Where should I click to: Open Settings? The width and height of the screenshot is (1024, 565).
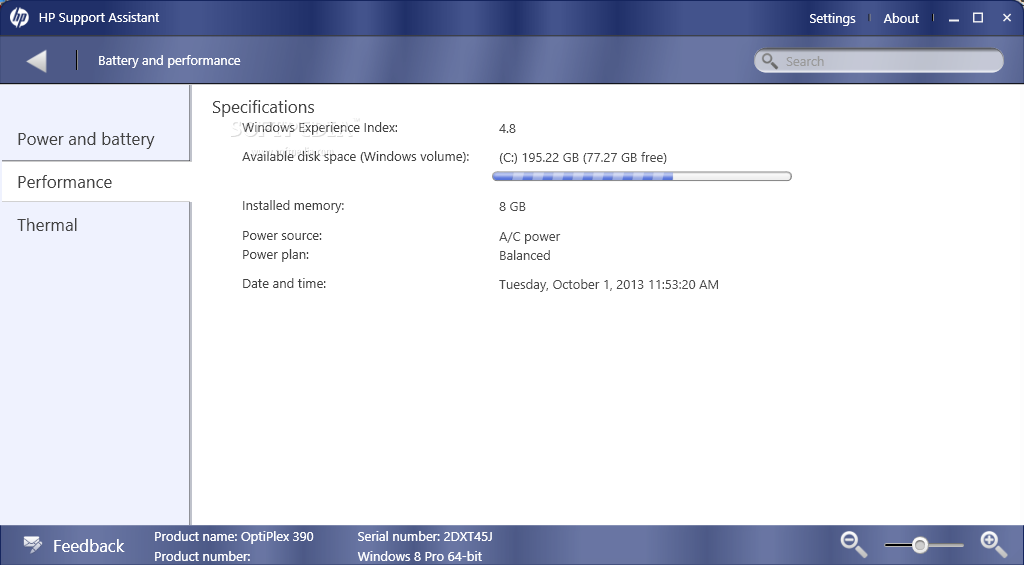point(832,18)
